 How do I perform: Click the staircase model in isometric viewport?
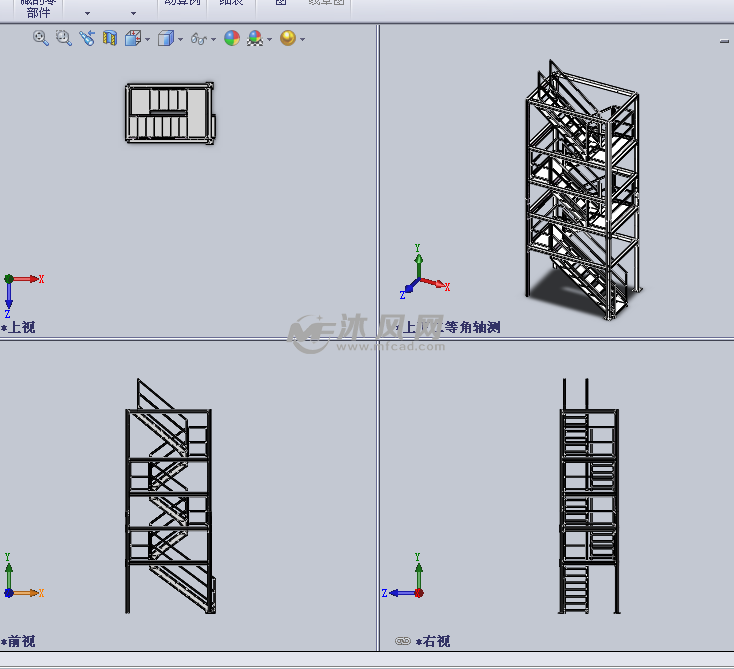[x=580, y=190]
